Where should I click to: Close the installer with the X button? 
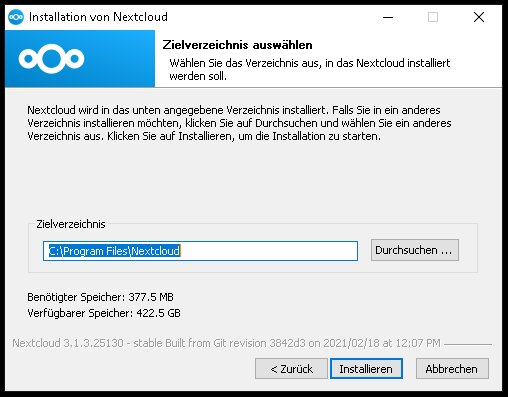479,17
